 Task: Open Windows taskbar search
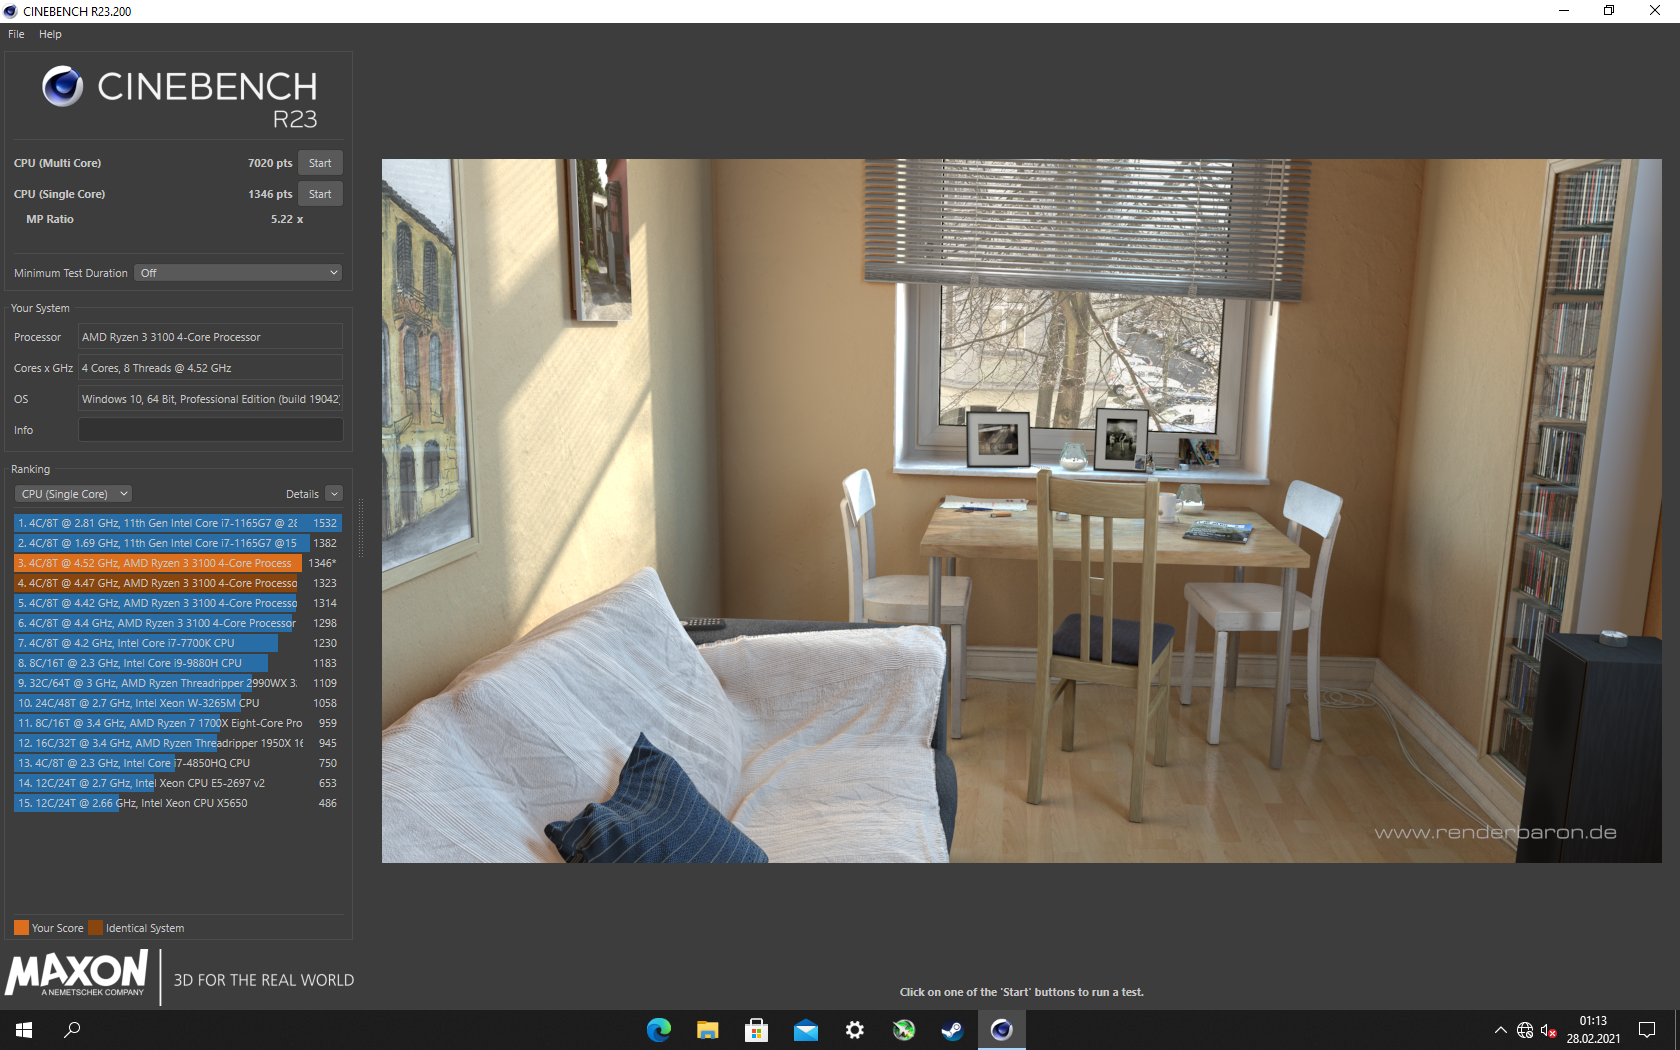pyautogui.click(x=72, y=1030)
